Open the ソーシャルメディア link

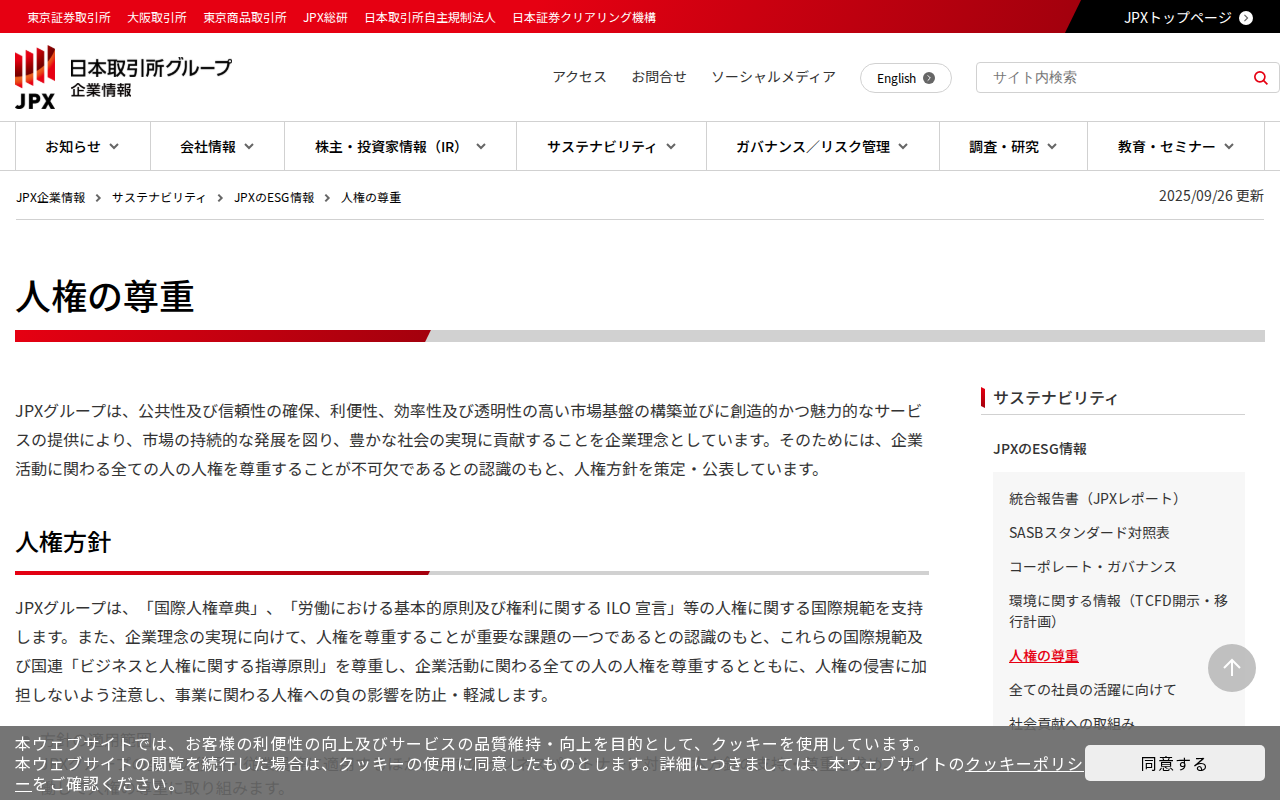[x=773, y=77]
